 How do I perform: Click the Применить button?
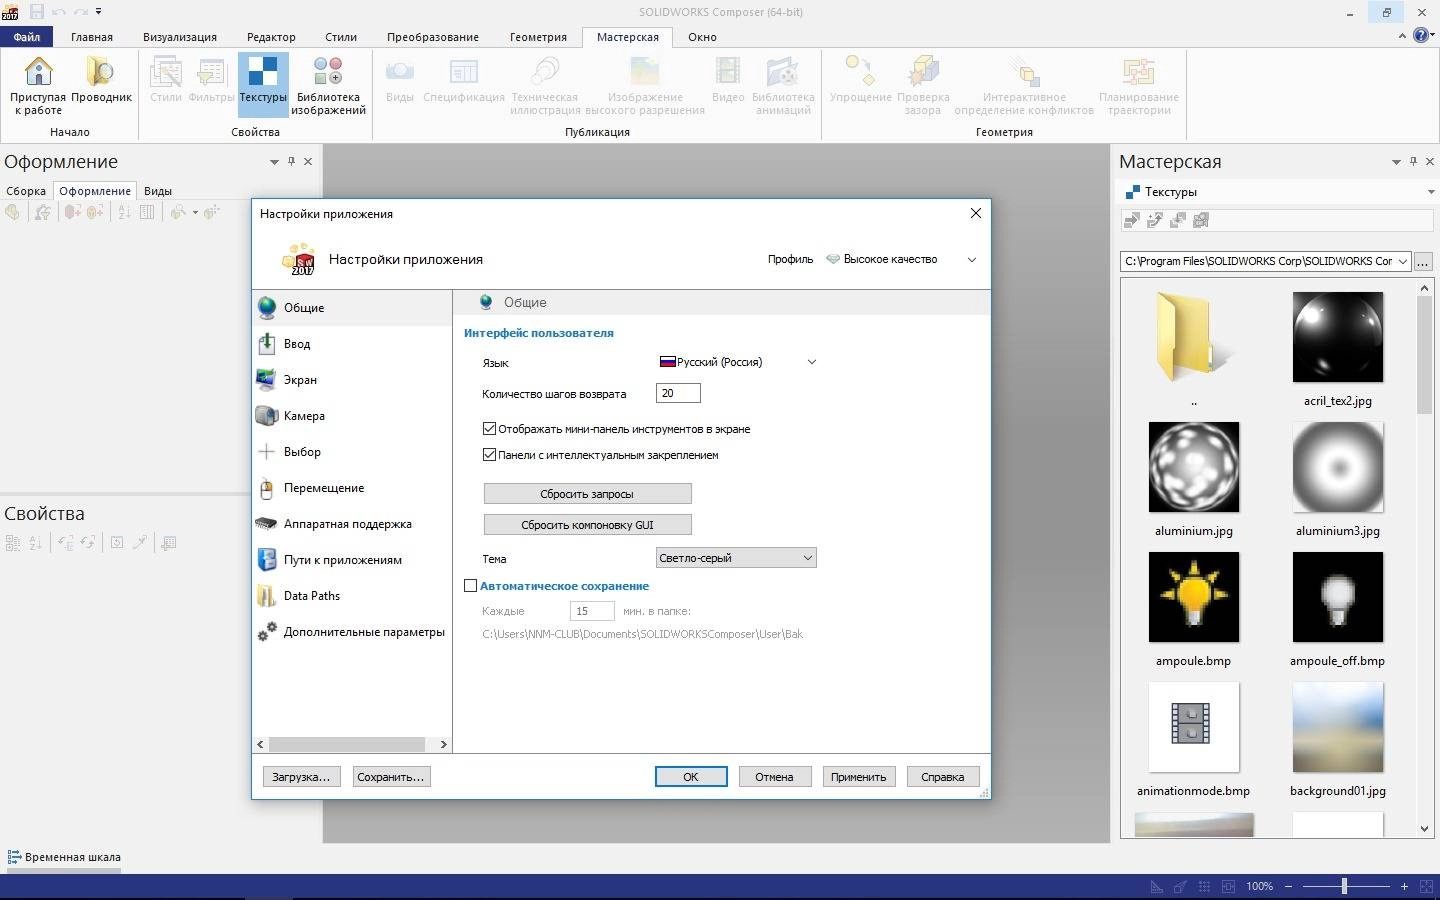(x=858, y=777)
